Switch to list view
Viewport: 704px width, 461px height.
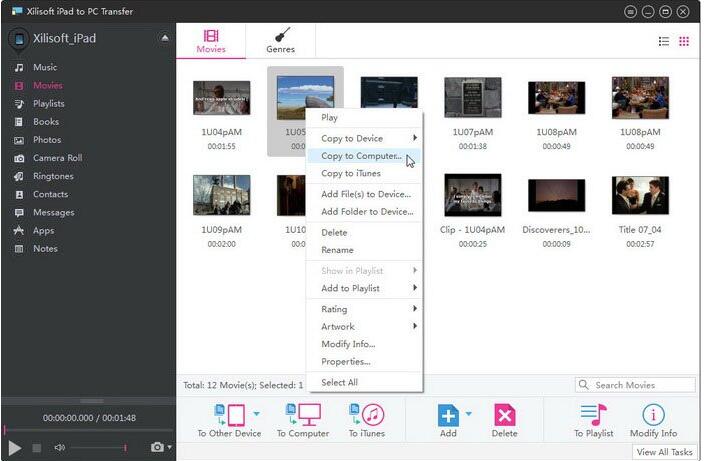(x=664, y=41)
